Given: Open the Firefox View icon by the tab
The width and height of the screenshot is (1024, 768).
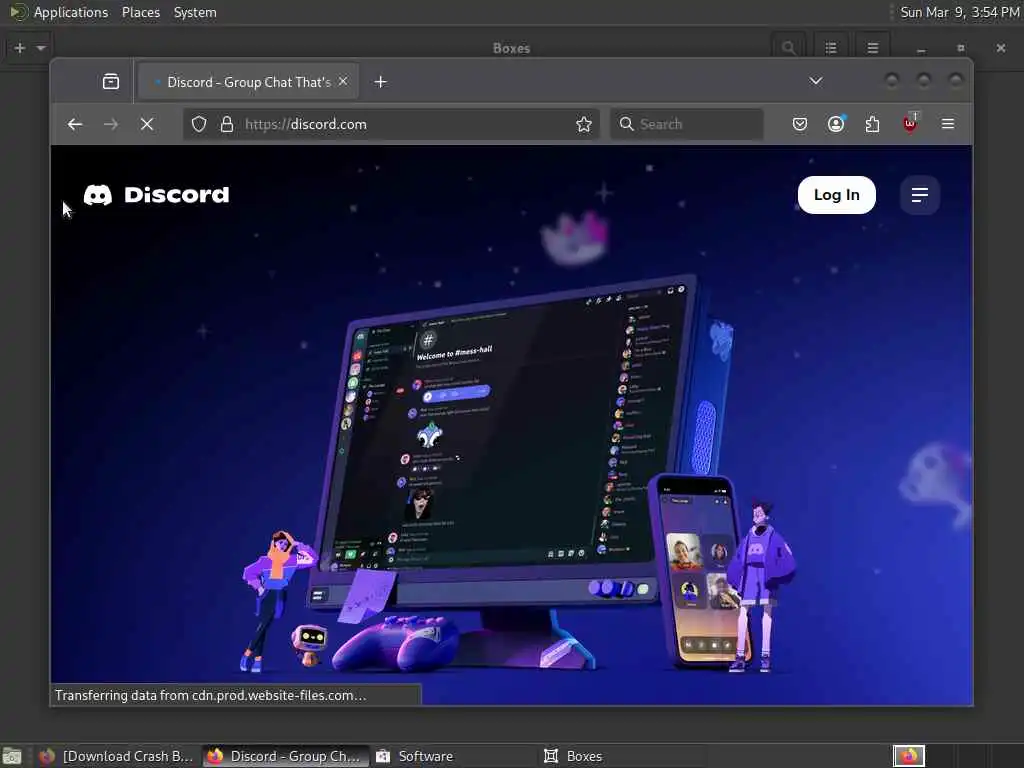Looking at the screenshot, I should click(x=111, y=82).
